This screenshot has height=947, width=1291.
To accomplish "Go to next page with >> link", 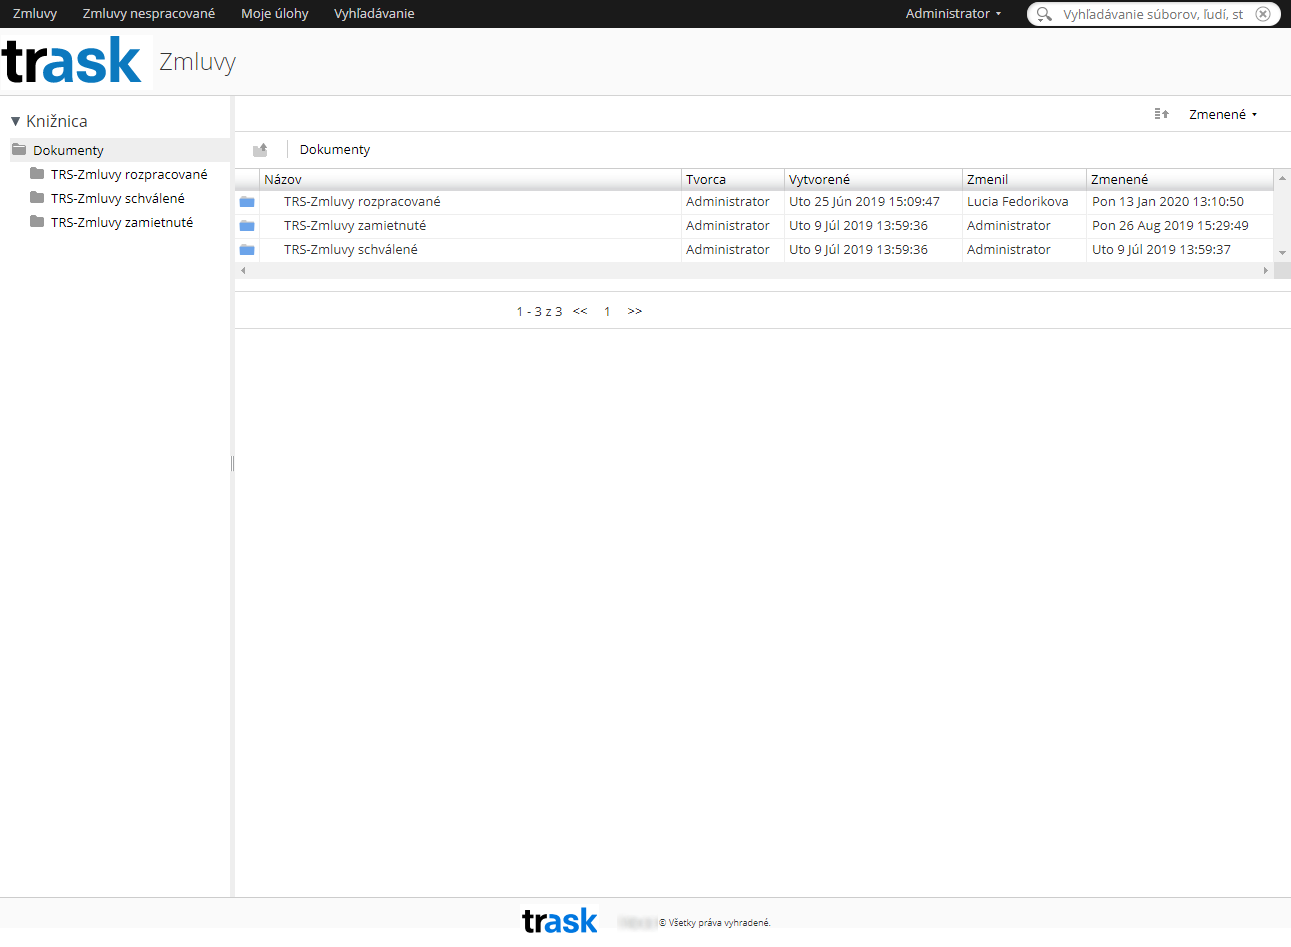I will pyautogui.click(x=635, y=311).
